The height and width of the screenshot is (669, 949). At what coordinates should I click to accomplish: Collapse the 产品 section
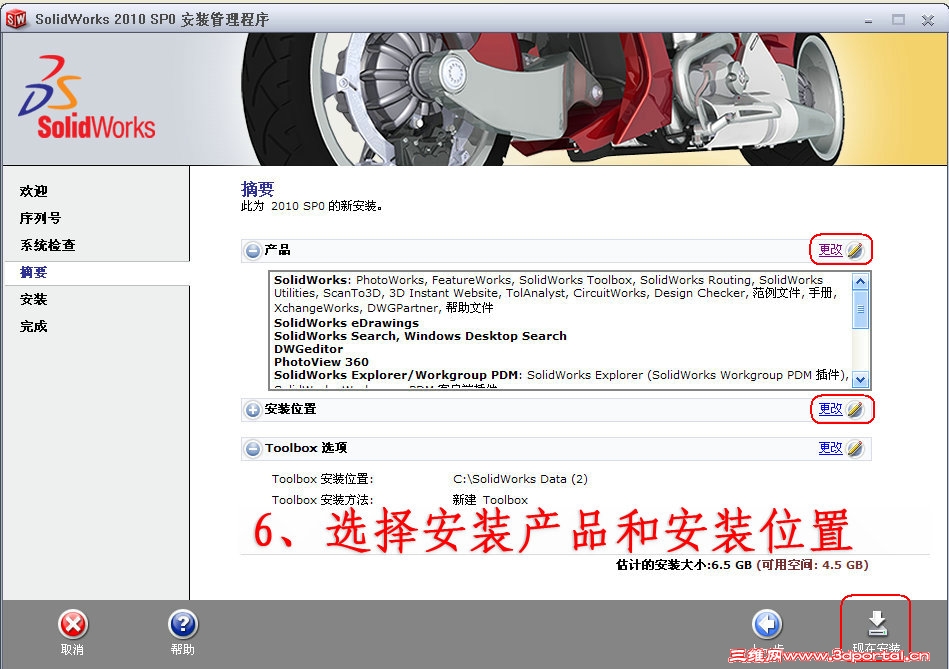252,250
